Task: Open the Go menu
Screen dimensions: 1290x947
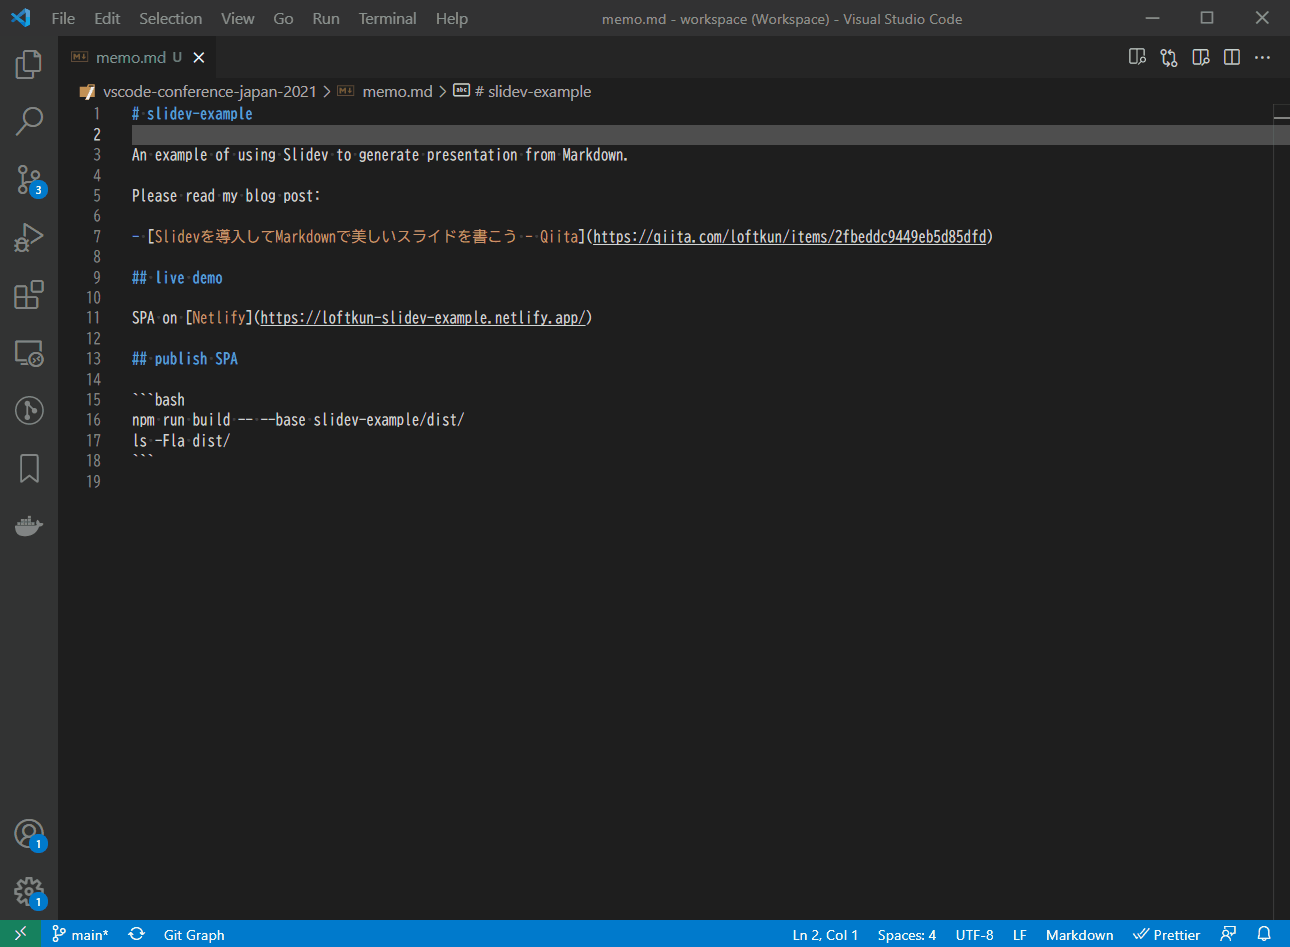Action: point(283,18)
